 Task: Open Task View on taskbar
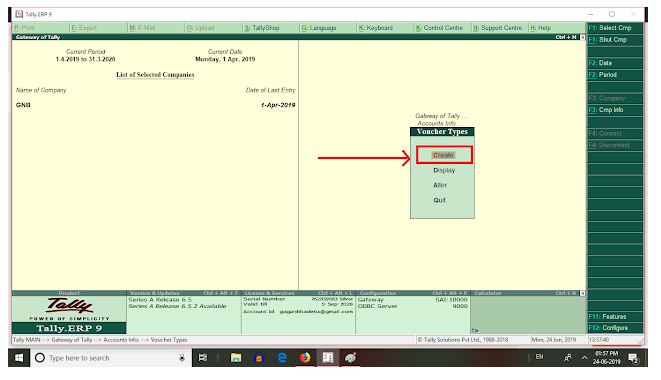click(203, 358)
